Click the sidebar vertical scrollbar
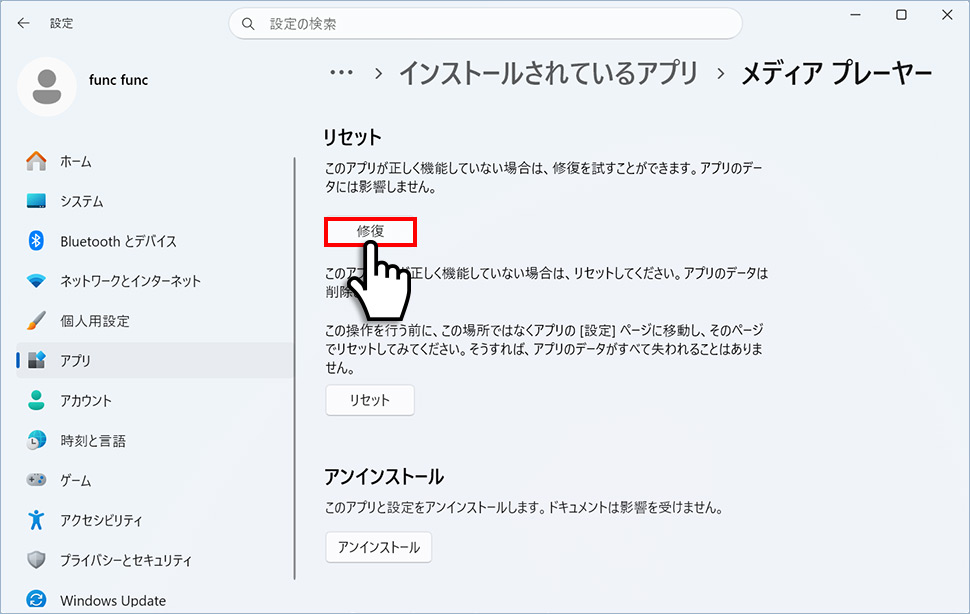The image size is (970, 614). (294, 368)
